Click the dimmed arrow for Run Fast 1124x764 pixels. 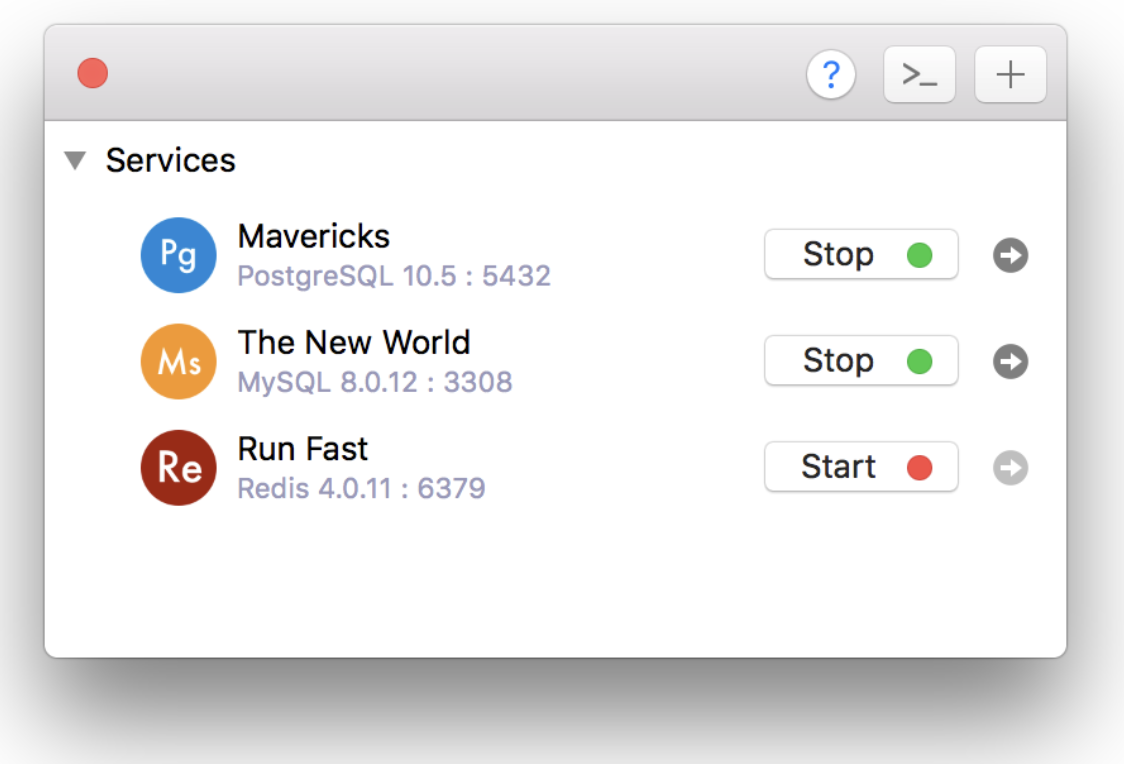tap(1011, 467)
